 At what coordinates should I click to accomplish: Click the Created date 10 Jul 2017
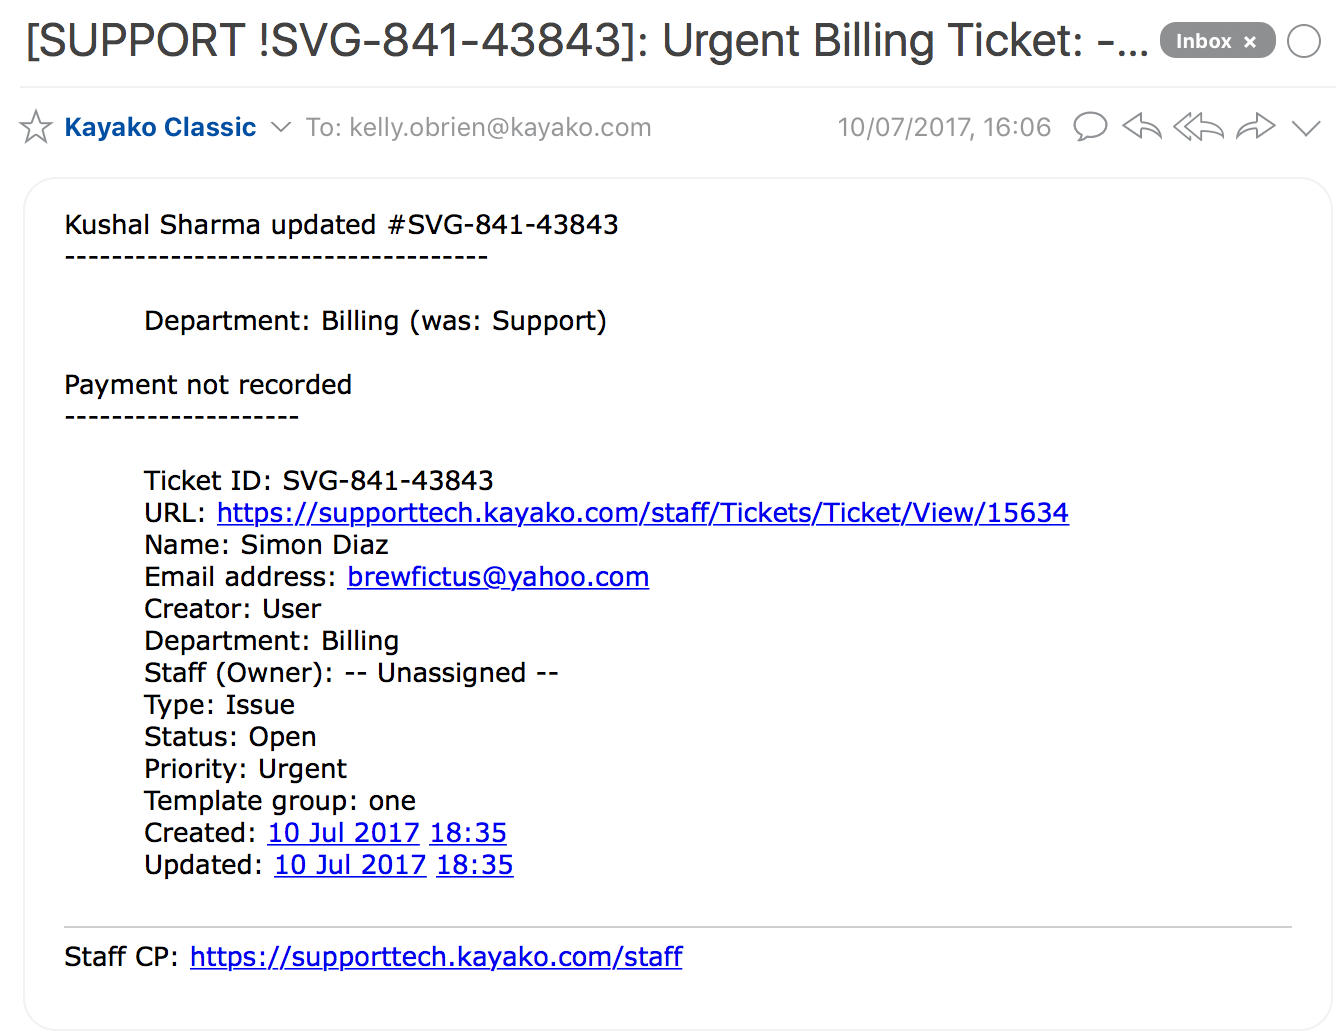pyautogui.click(x=343, y=833)
